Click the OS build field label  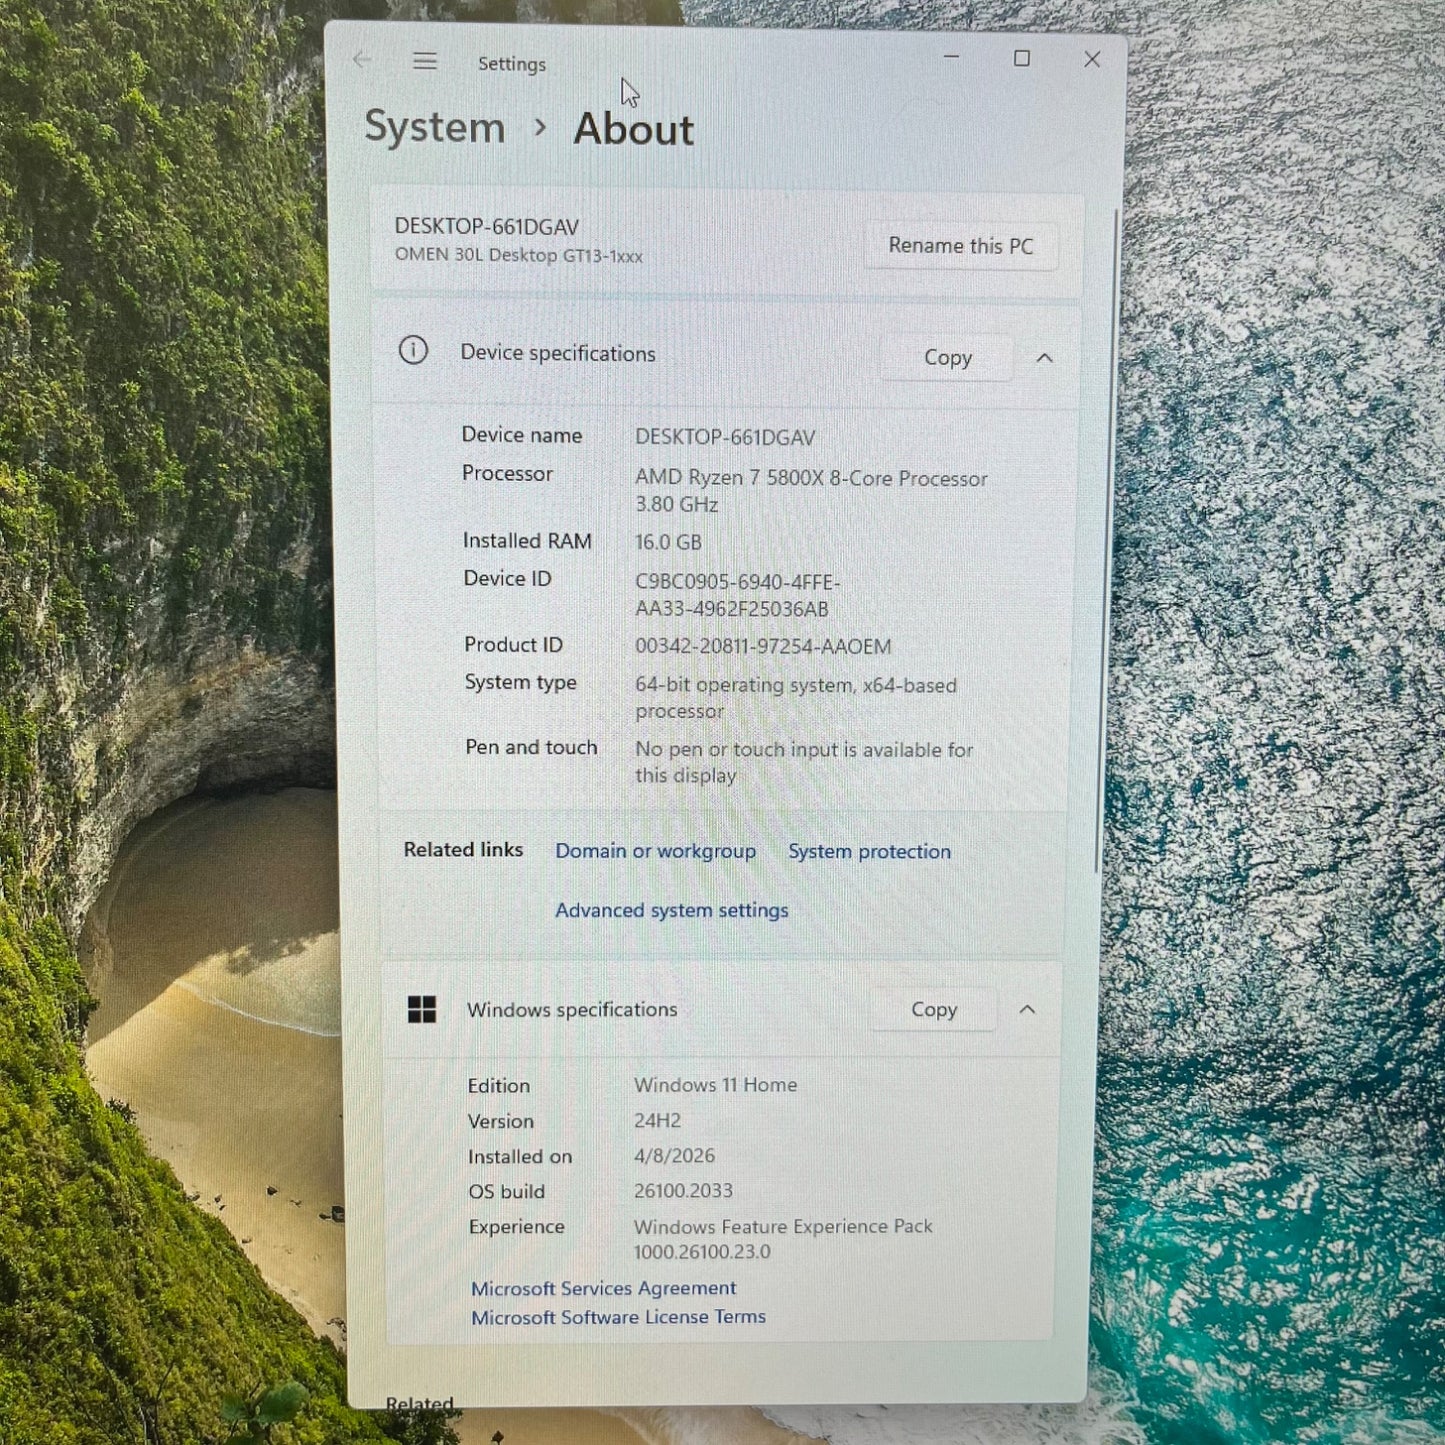pyautogui.click(x=507, y=1192)
